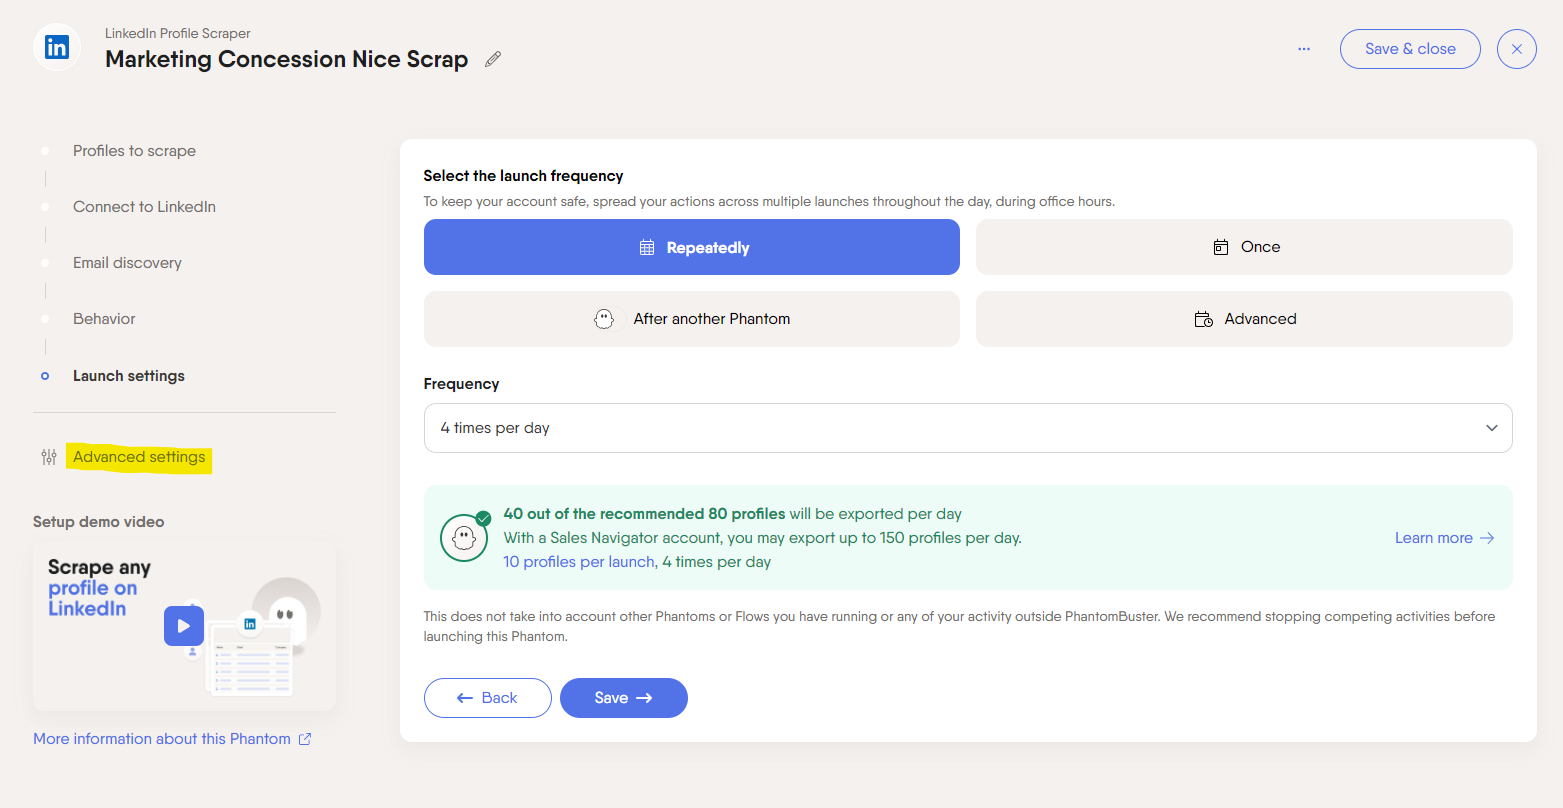This screenshot has width=1563, height=808.
Task: Go to Profiles to scrape step
Action: pyautogui.click(x=134, y=151)
